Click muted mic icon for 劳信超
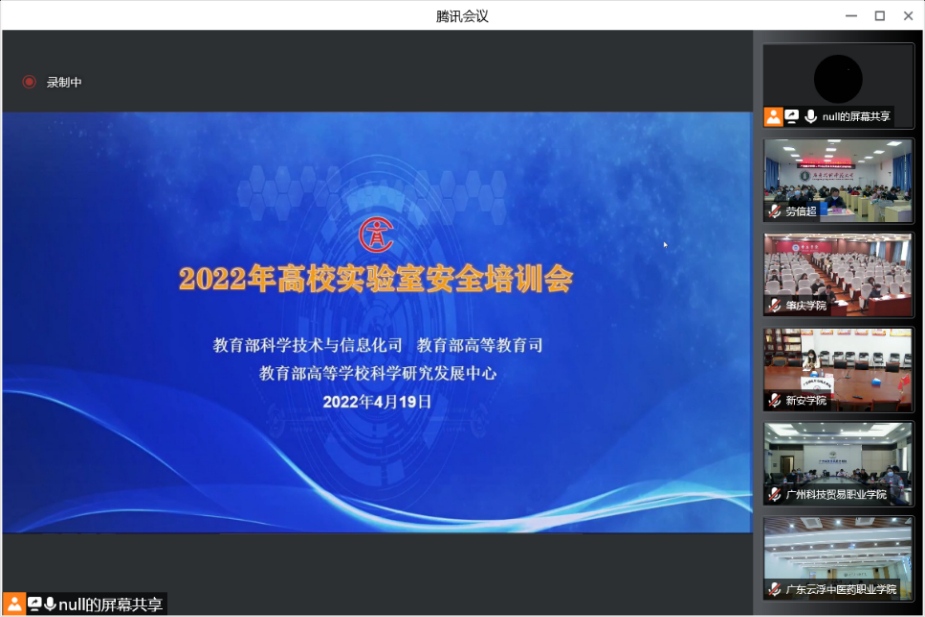This screenshot has height=617, width=925. coord(774,211)
